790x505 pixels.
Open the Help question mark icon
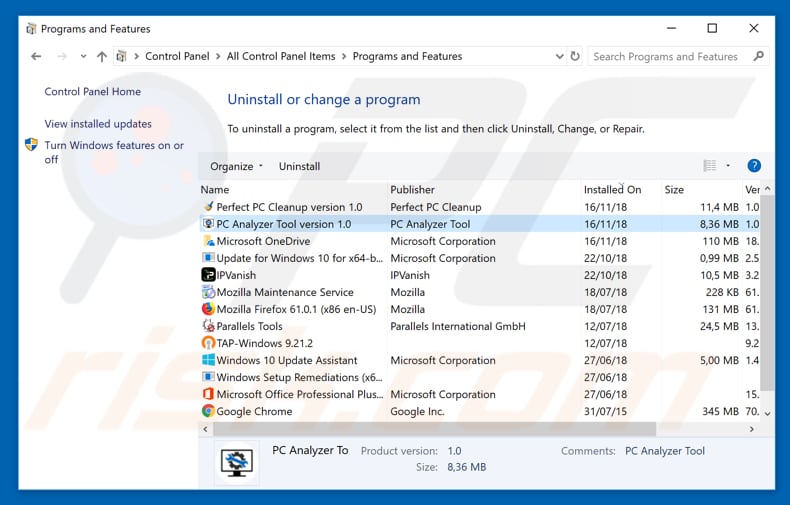click(x=754, y=166)
